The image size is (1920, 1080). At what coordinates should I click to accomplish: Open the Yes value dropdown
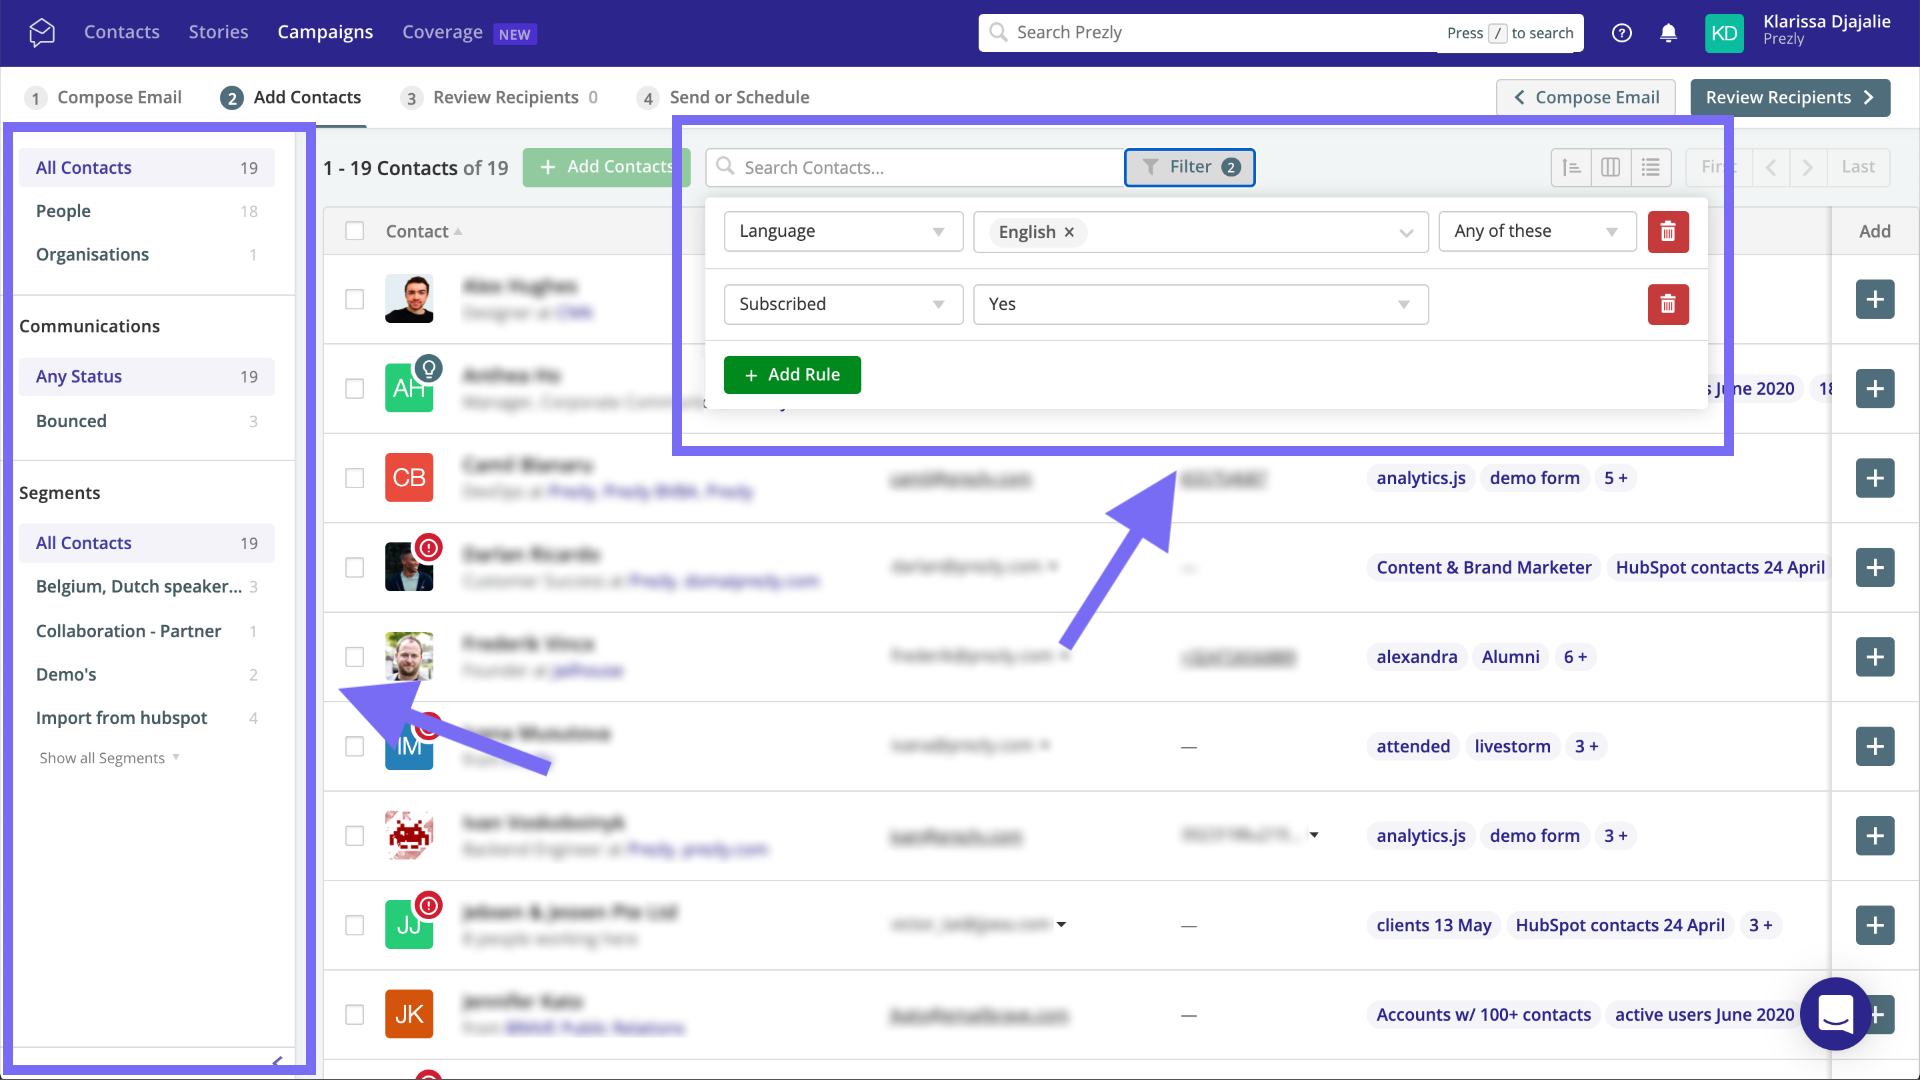(x=1200, y=305)
